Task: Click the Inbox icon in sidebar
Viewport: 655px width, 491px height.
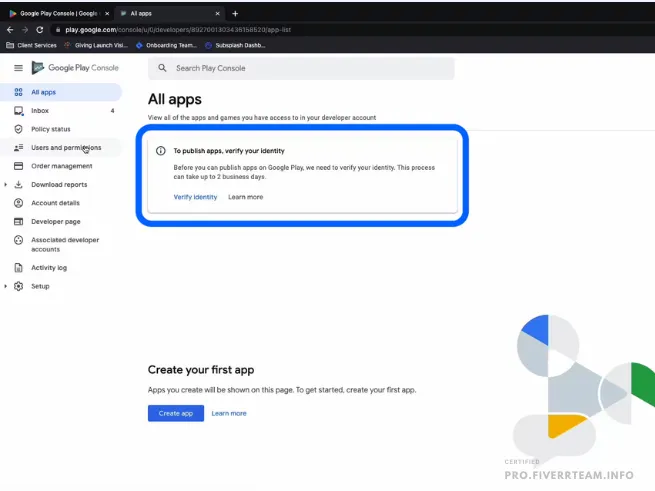Action: pyautogui.click(x=18, y=111)
